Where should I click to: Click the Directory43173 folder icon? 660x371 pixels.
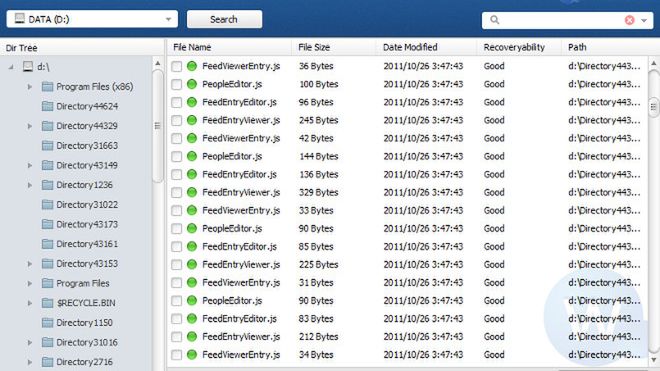point(48,224)
